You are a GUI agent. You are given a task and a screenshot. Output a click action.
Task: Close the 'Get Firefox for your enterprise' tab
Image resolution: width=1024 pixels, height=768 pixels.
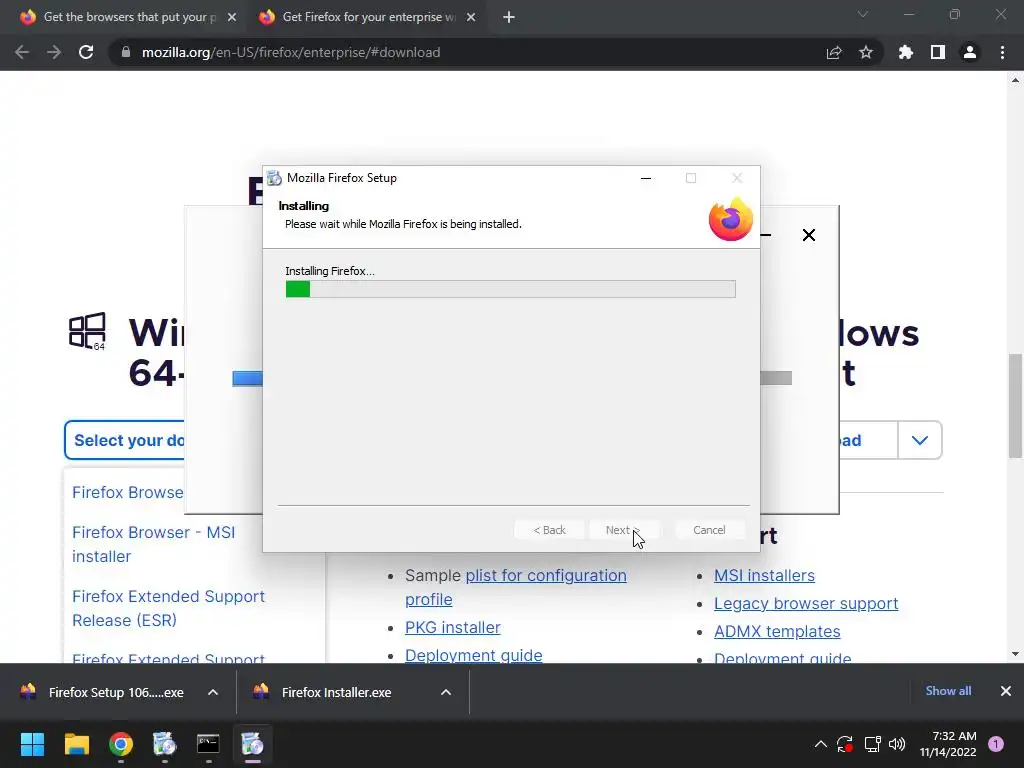(471, 17)
